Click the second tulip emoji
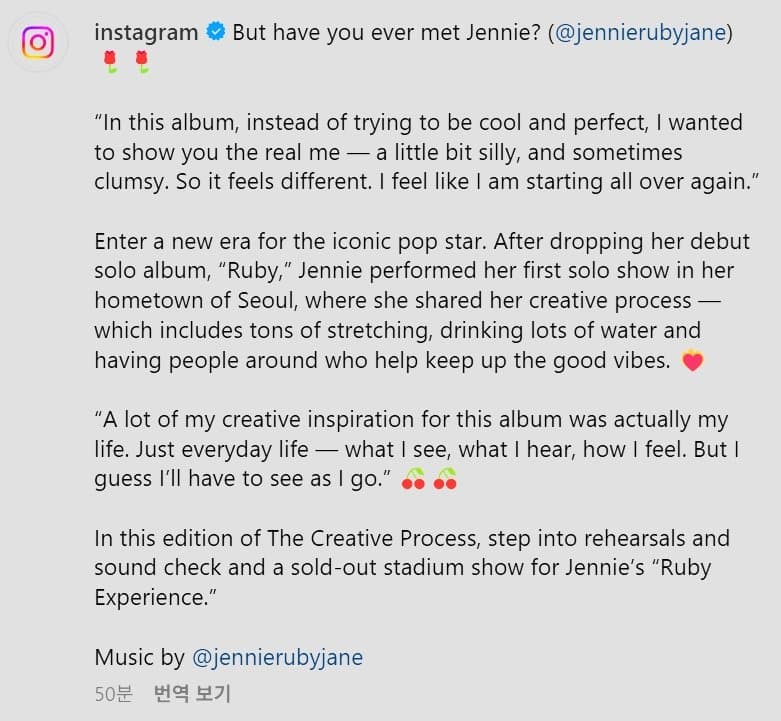Image resolution: width=781 pixels, height=721 pixels. pyautogui.click(x=142, y=62)
